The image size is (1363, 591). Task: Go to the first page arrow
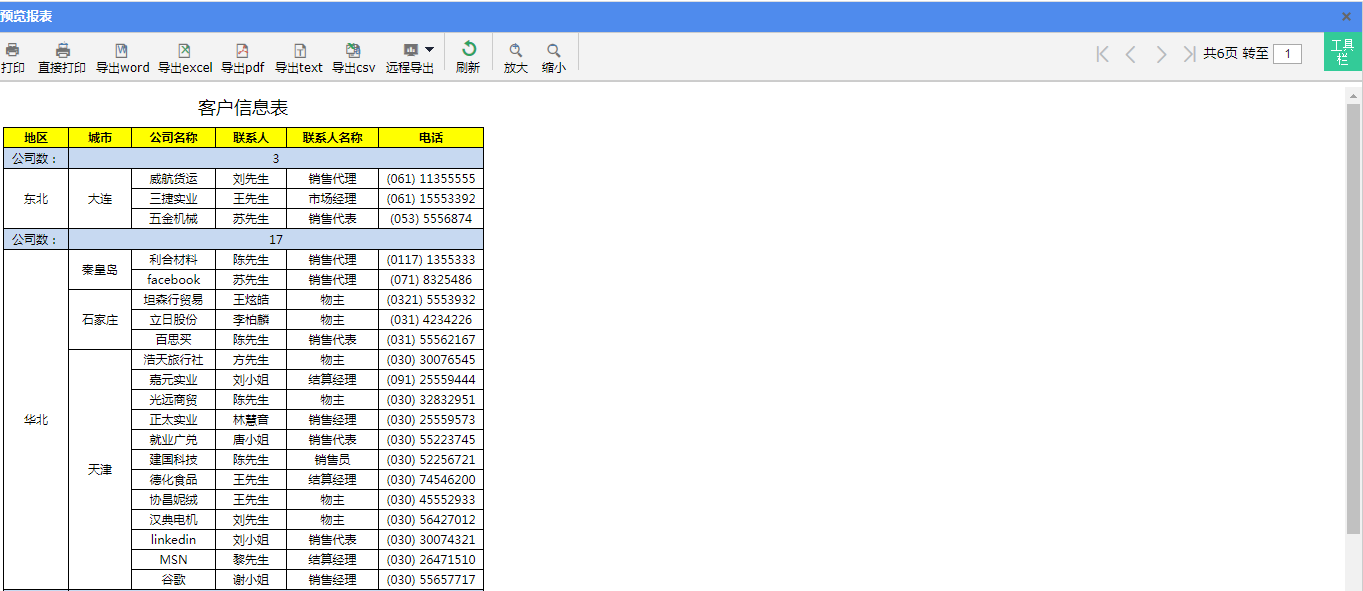[x=1102, y=54]
